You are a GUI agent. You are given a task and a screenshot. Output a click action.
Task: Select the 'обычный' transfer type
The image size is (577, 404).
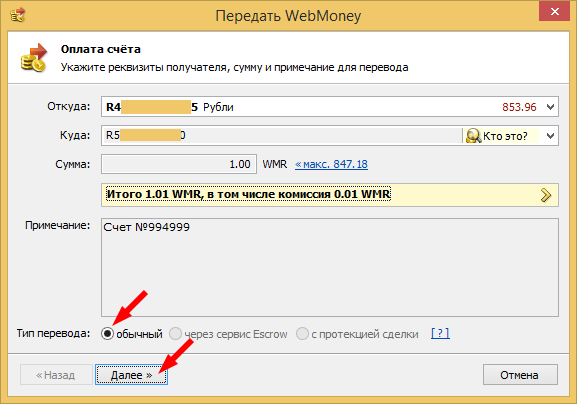107,334
